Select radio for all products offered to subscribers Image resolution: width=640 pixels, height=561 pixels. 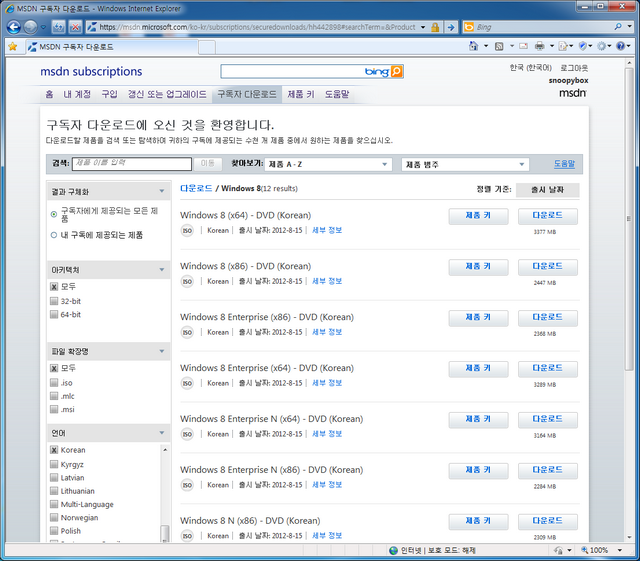[x=53, y=214]
